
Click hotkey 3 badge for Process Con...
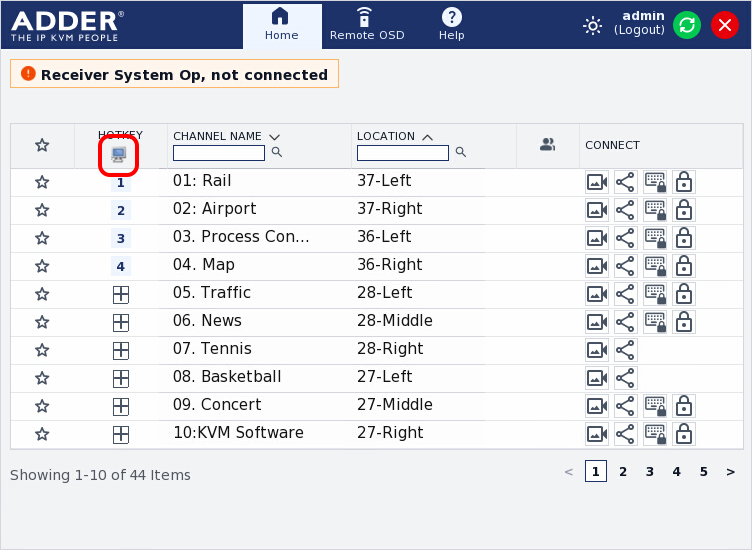(x=121, y=238)
